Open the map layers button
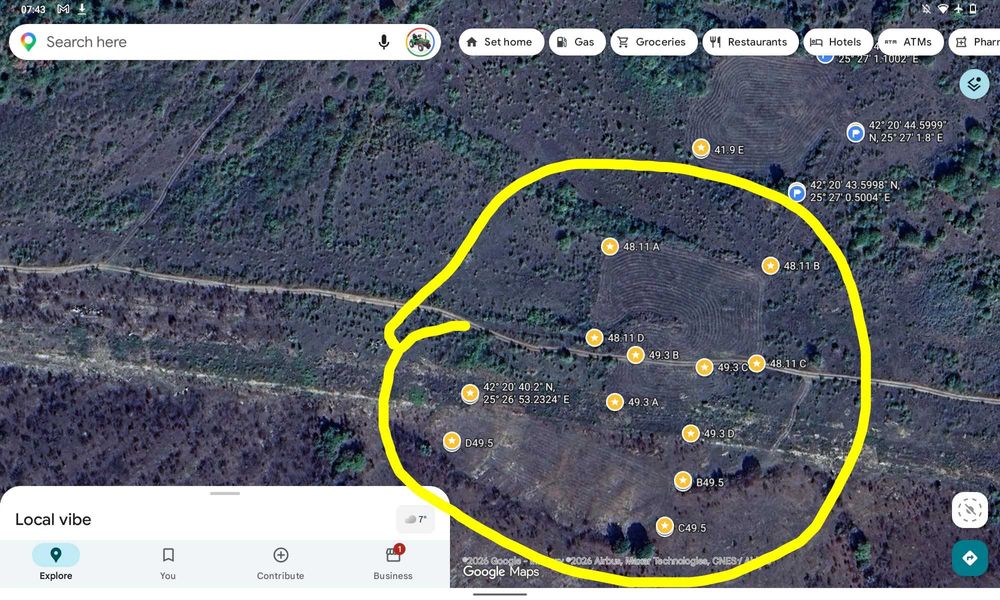1000x600 pixels. [x=974, y=84]
